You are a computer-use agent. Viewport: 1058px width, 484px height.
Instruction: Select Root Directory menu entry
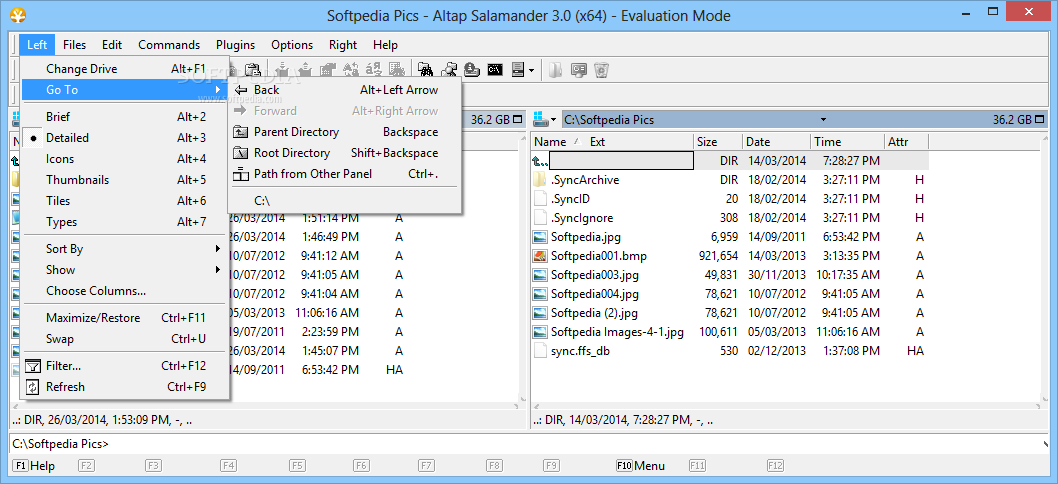coord(345,153)
